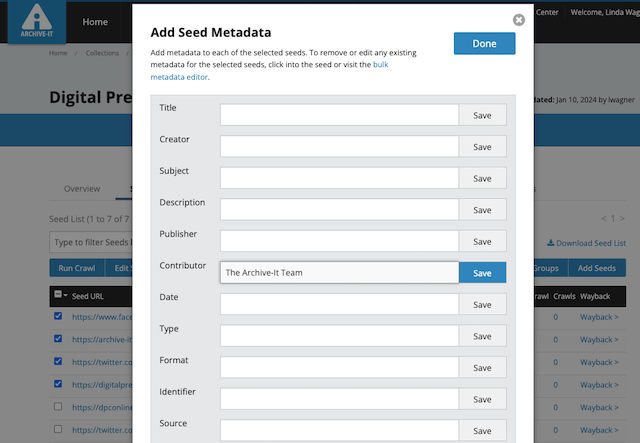The height and width of the screenshot is (443, 640).
Task: Switch to the Overview tab
Action: click(x=82, y=189)
